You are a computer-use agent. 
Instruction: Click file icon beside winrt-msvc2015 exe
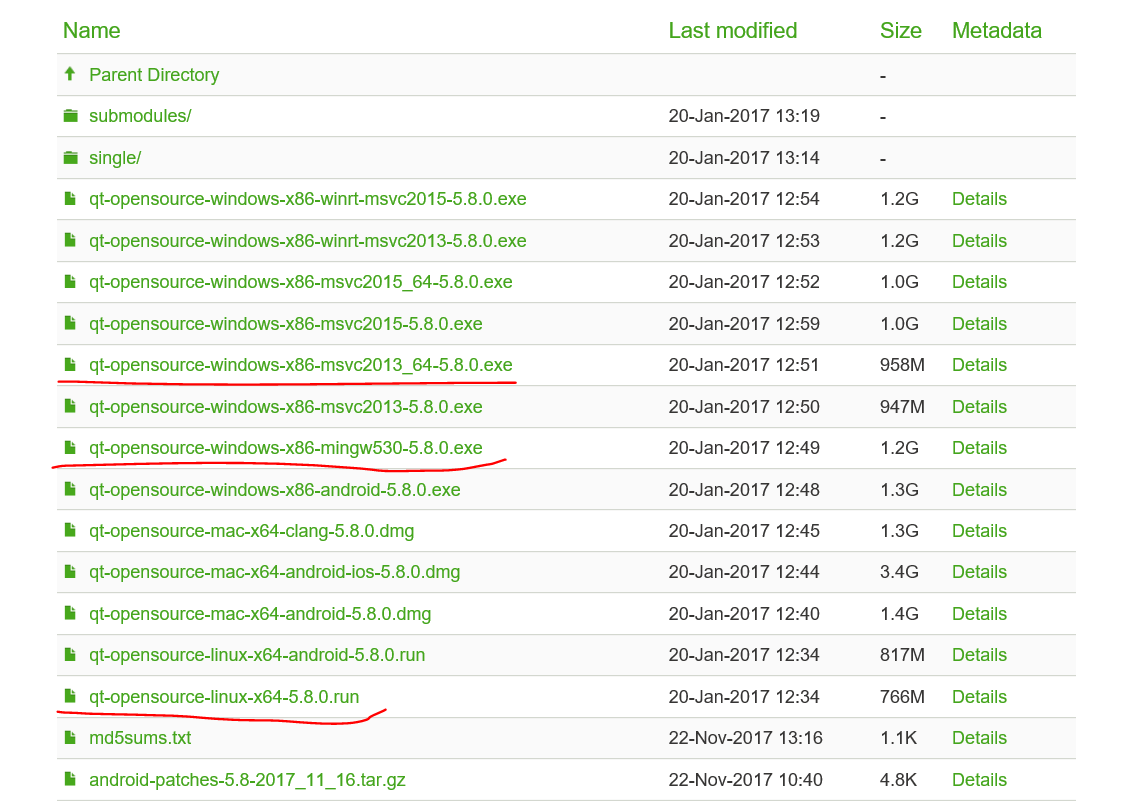click(x=70, y=198)
